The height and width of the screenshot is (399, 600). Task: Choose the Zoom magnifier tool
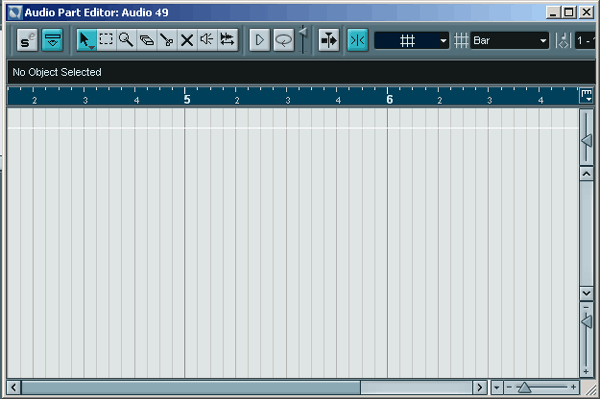pyautogui.click(x=126, y=40)
